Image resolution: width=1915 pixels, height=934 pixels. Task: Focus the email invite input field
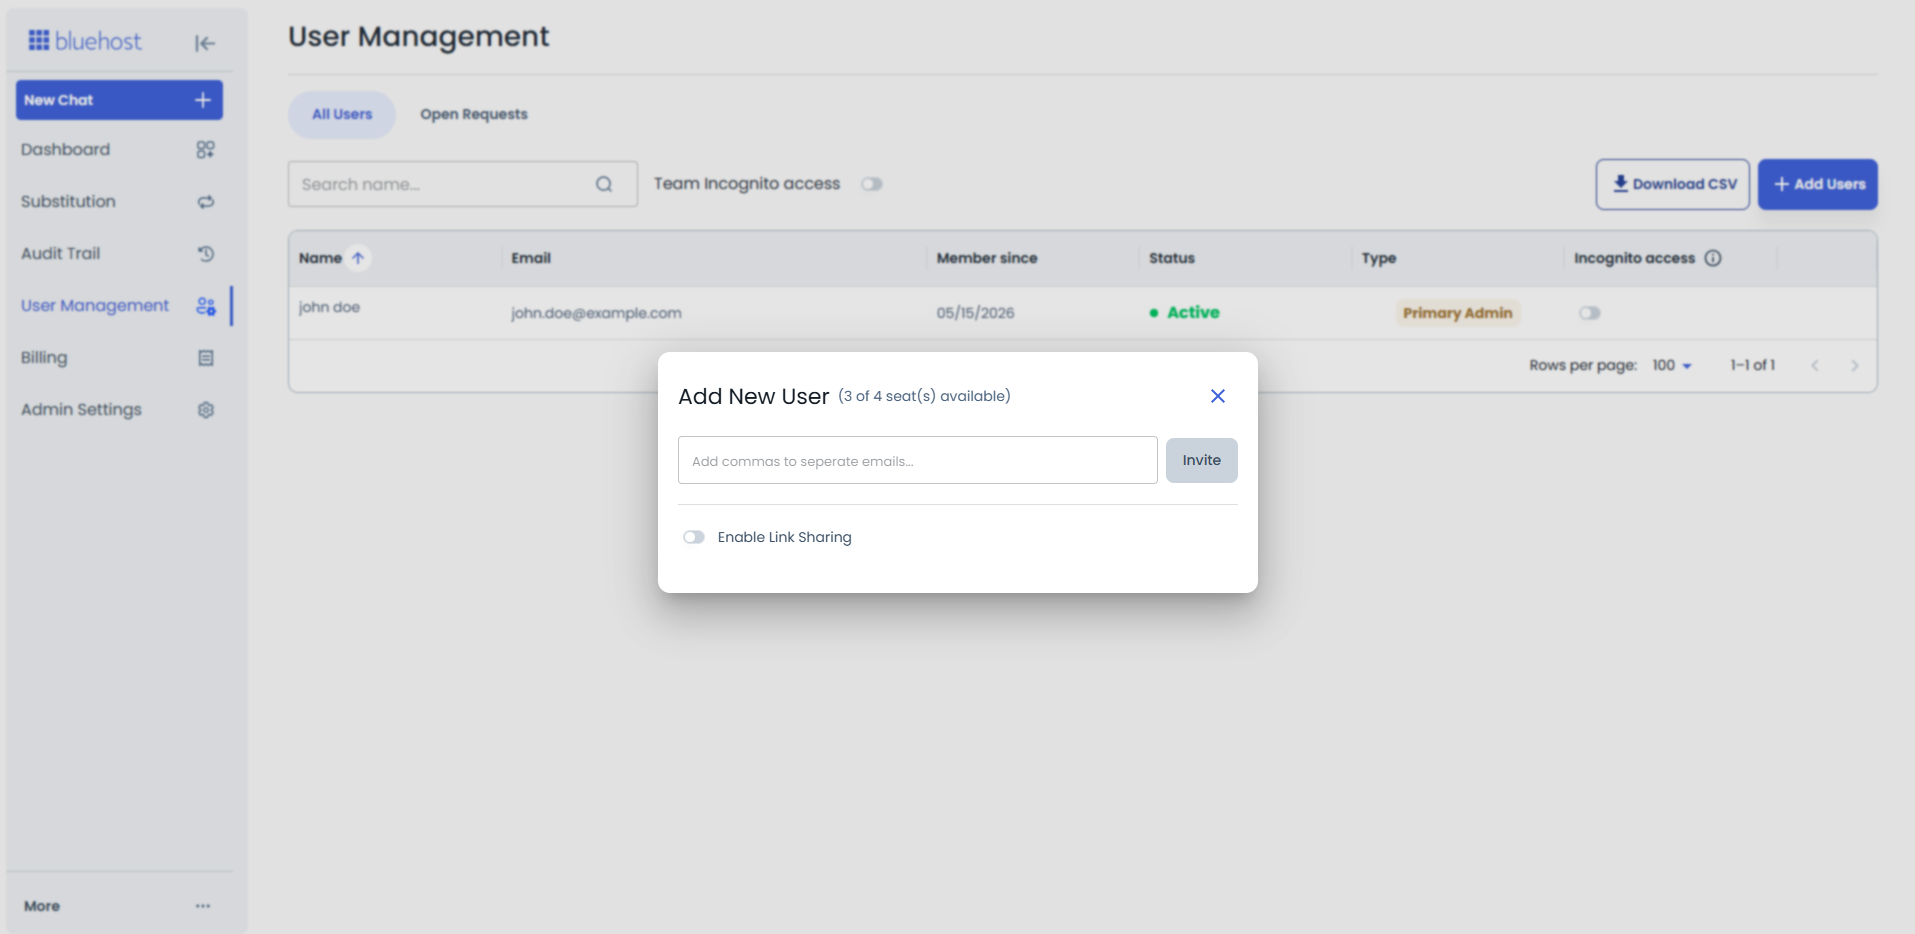pyautogui.click(x=918, y=461)
